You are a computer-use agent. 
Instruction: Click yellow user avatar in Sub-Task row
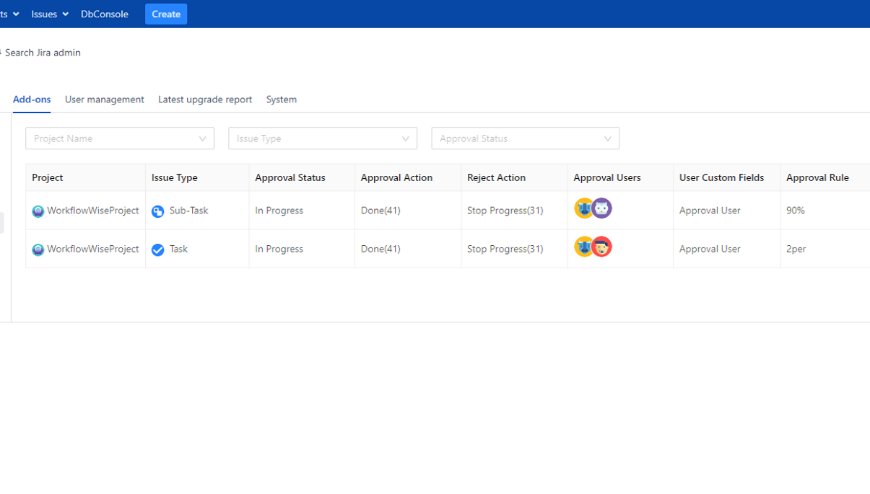pos(583,208)
